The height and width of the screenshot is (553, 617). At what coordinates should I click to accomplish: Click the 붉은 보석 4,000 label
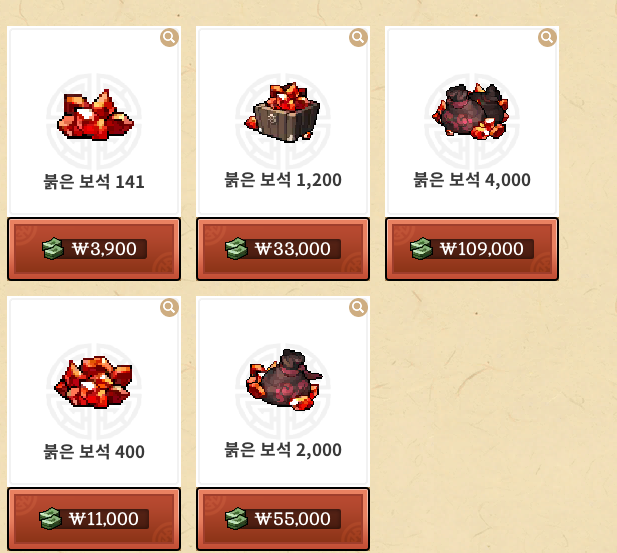[x=472, y=180]
